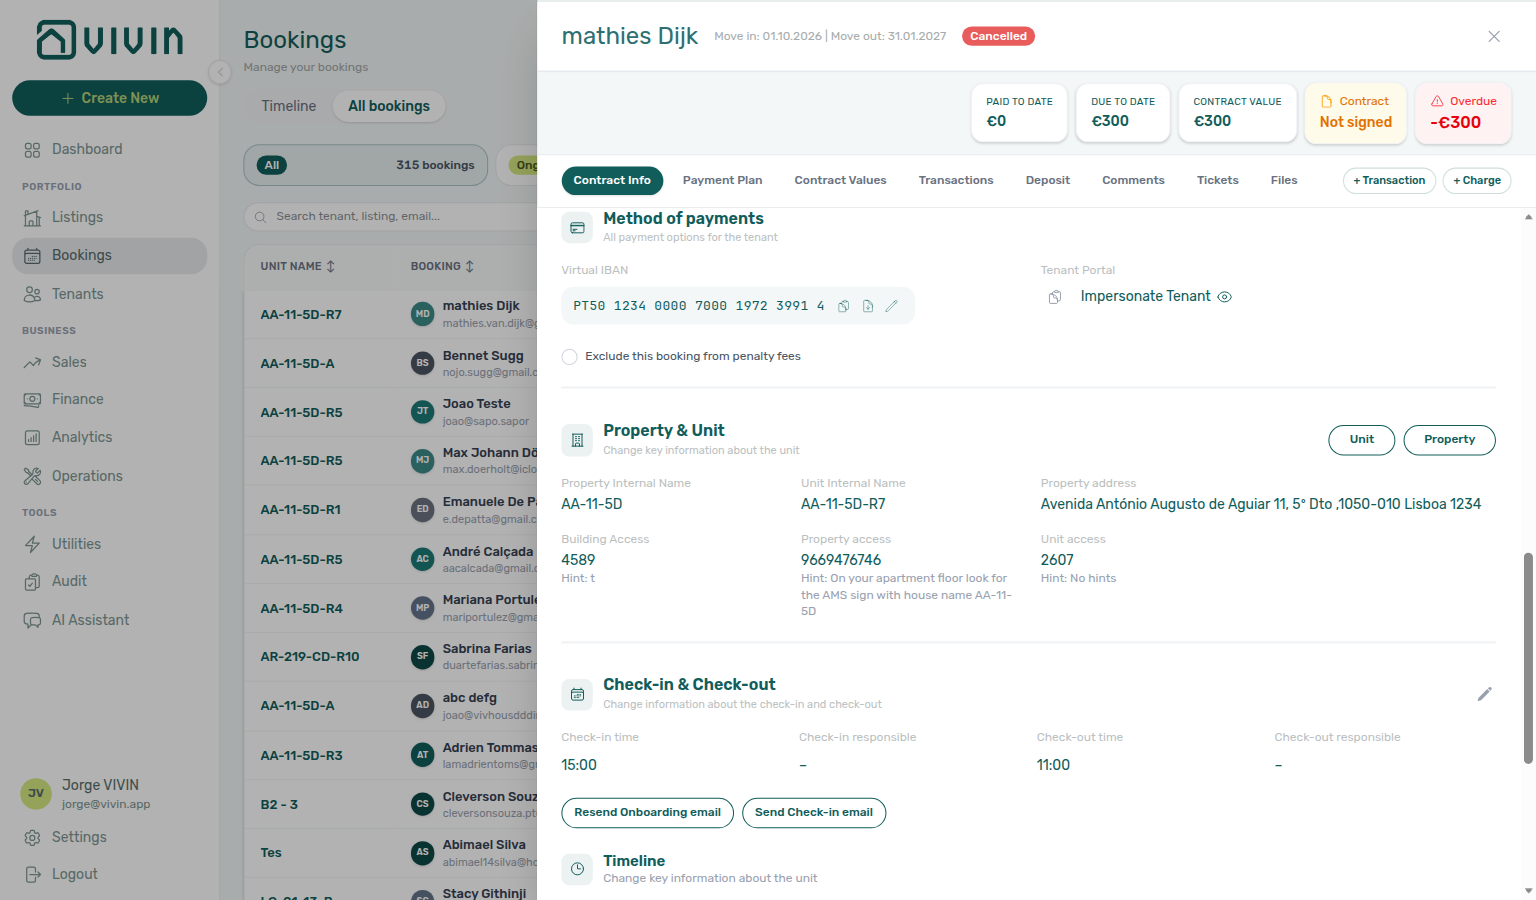Click the Contract Not signed card
Screen dimensions: 1536x900
click(x=1355, y=112)
